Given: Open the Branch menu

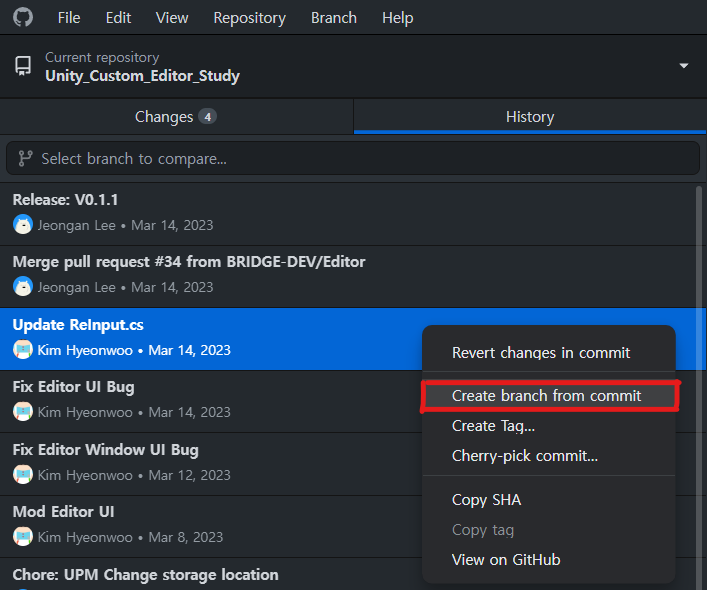Looking at the screenshot, I should pyautogui.click(x=334, y=18).
